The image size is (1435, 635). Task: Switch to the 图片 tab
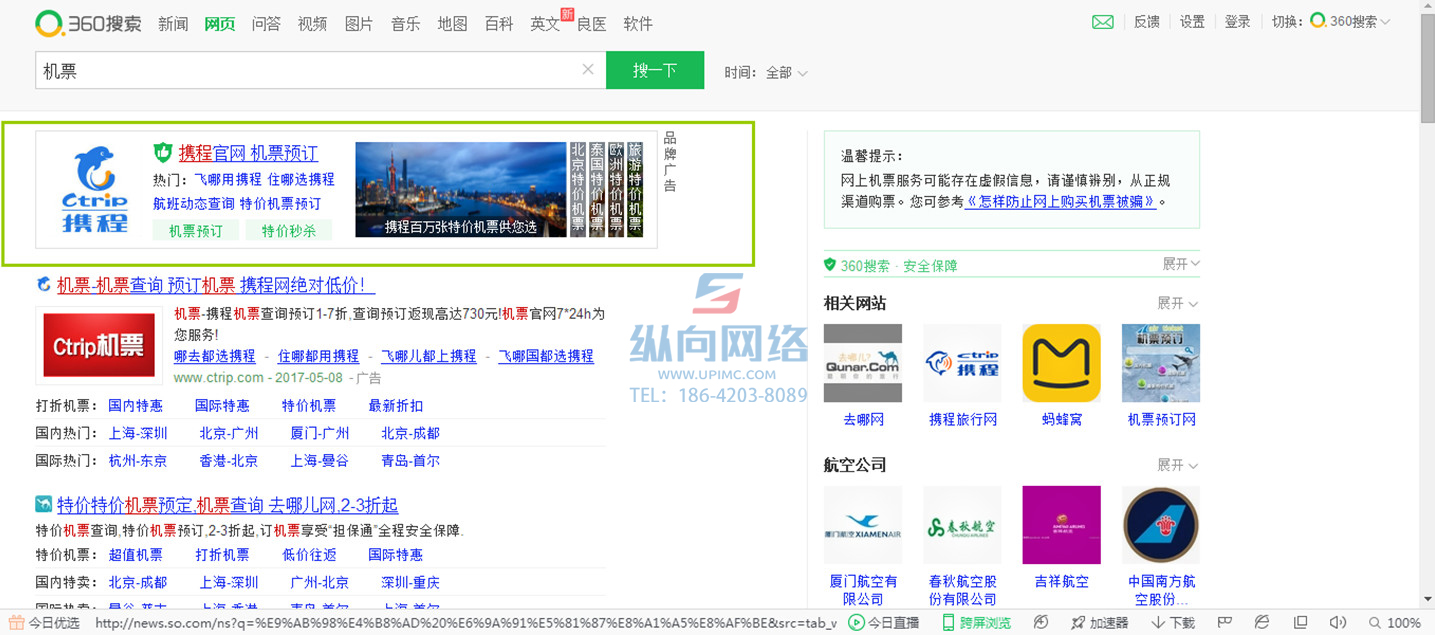click(x=359, y=24)
